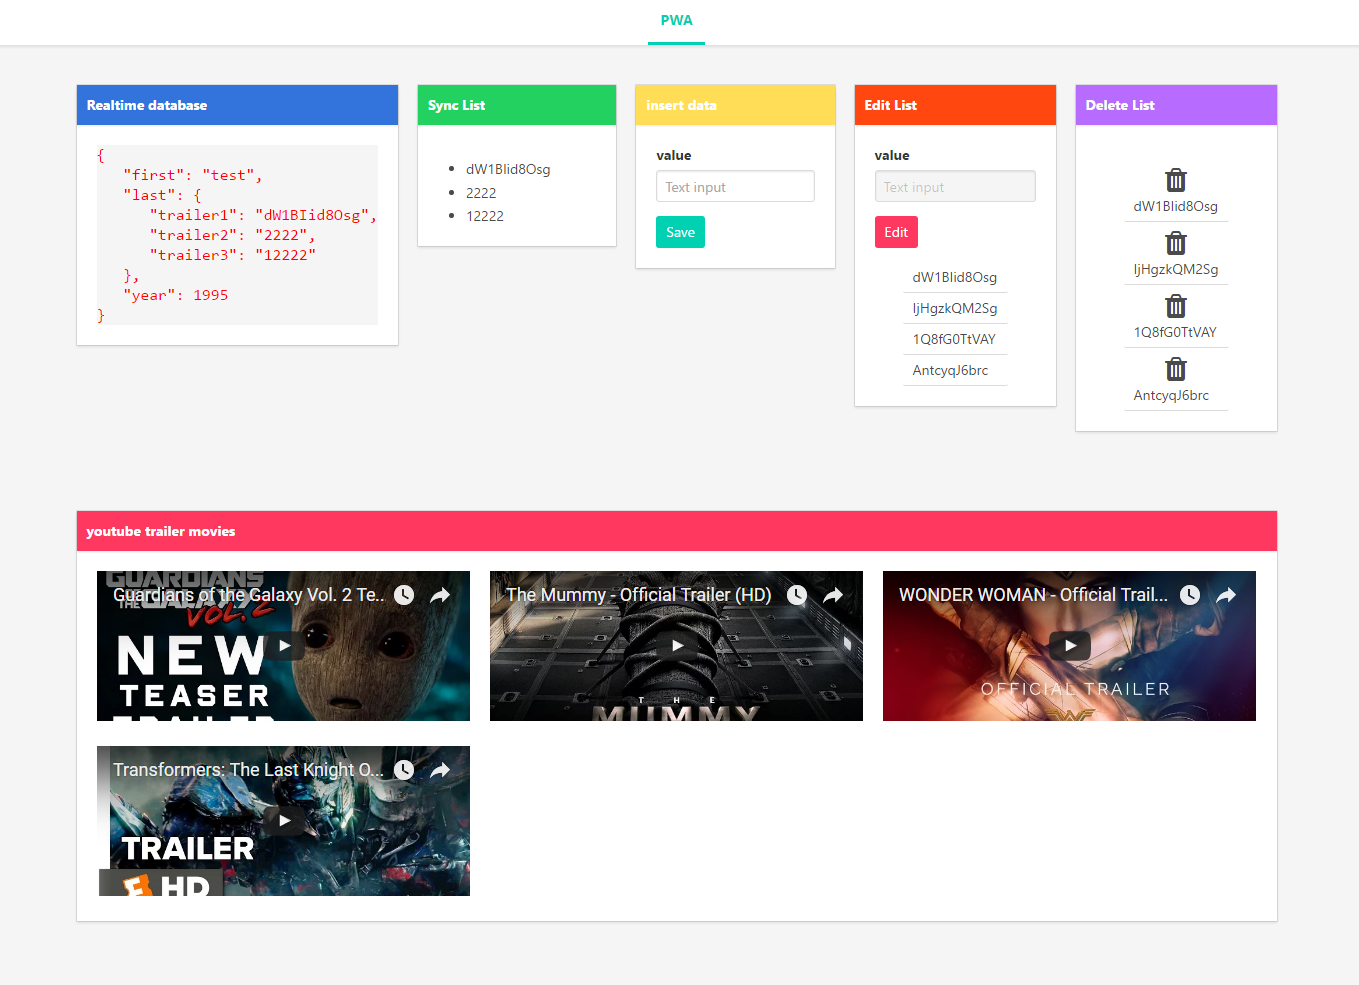Share The Mummy official trailer

(x=833, y=595)
